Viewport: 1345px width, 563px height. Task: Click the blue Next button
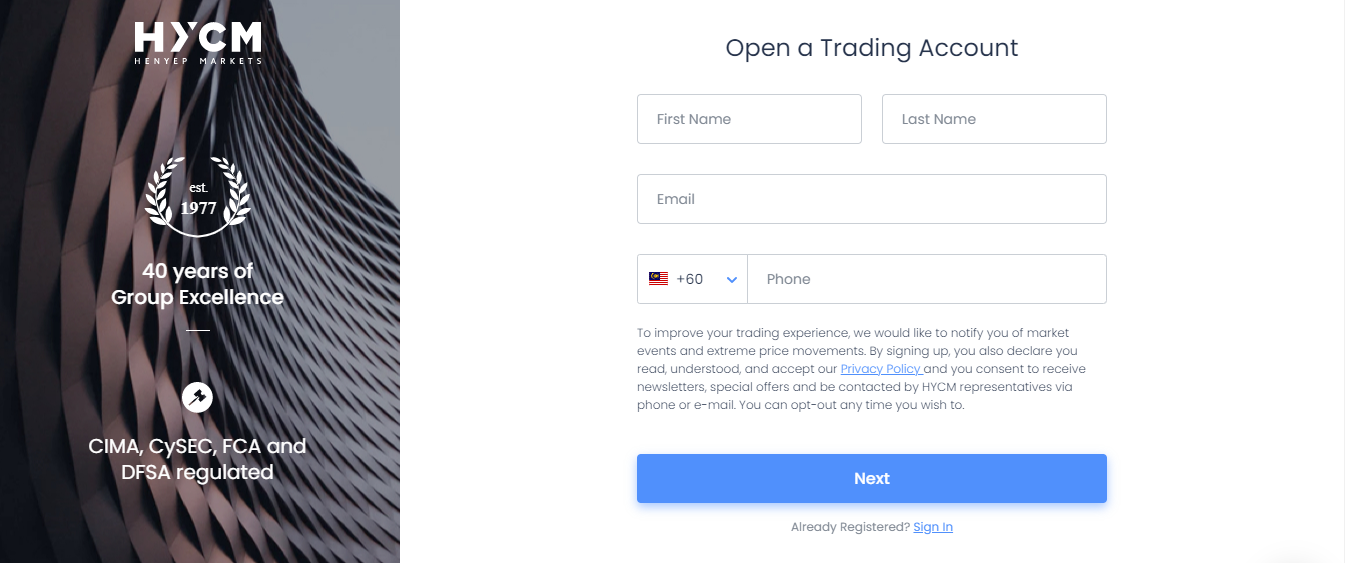tap(872, 478)
